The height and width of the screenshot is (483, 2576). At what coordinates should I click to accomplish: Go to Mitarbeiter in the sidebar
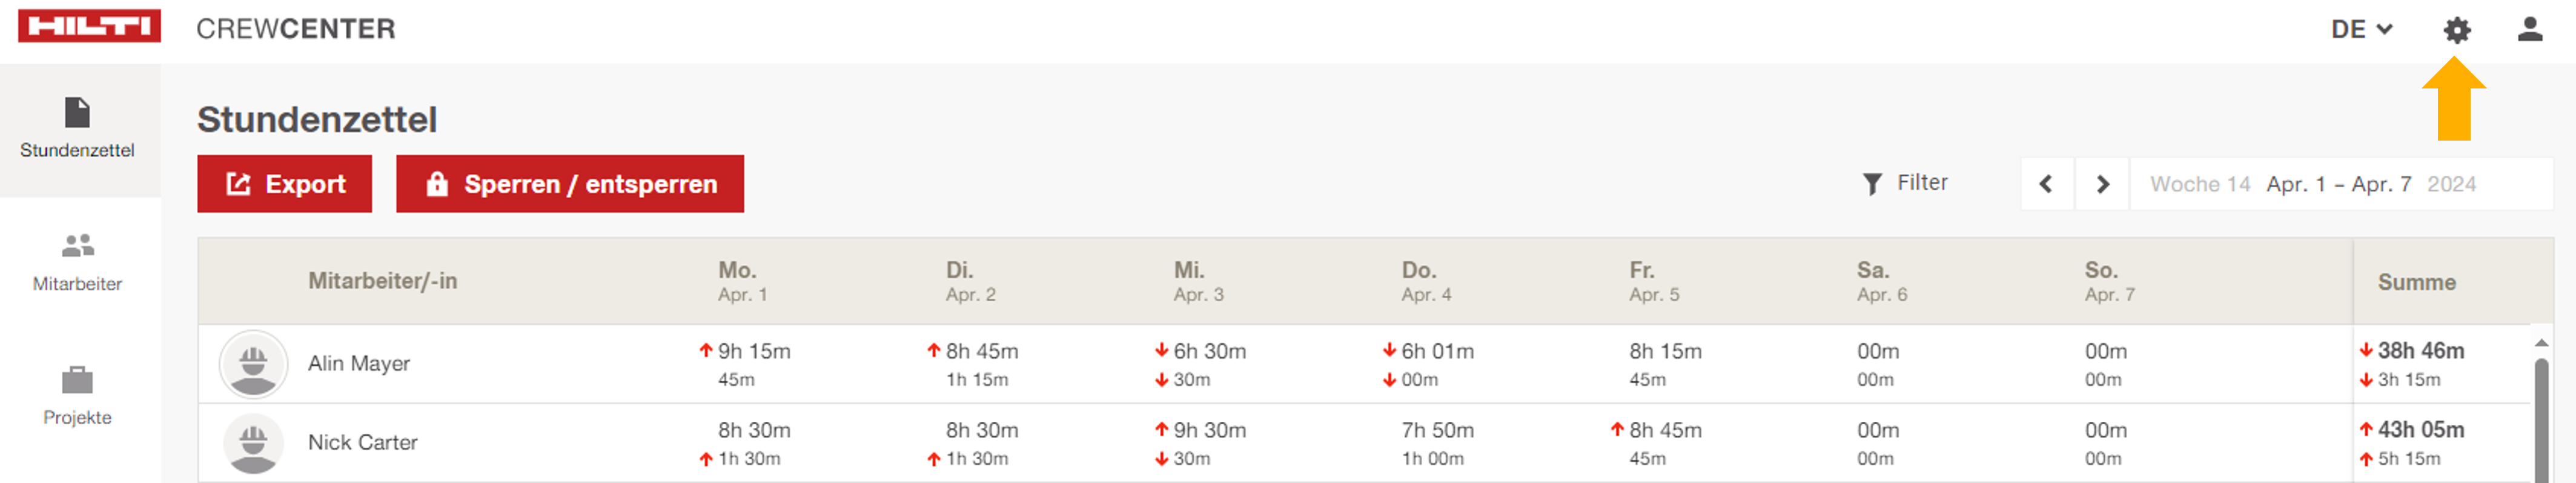click(77, 261)
